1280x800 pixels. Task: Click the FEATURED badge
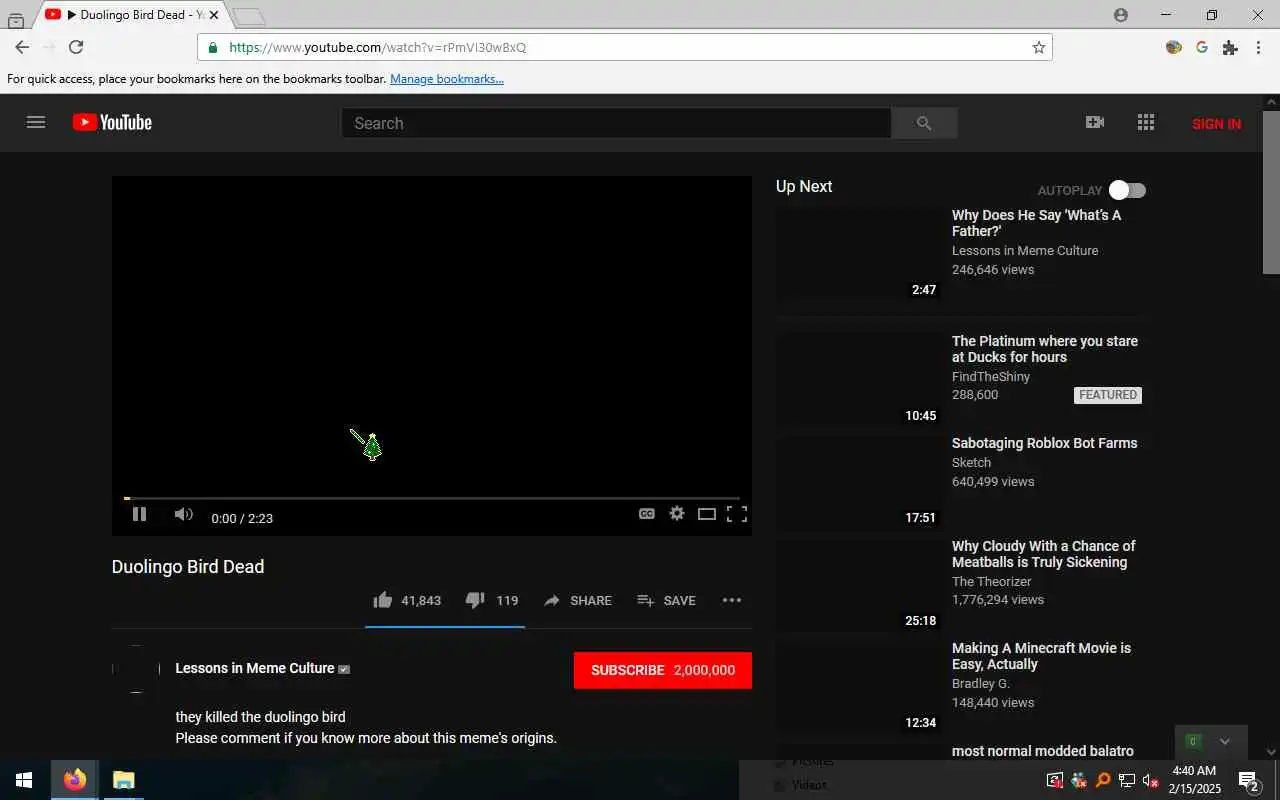point(1108,395)
